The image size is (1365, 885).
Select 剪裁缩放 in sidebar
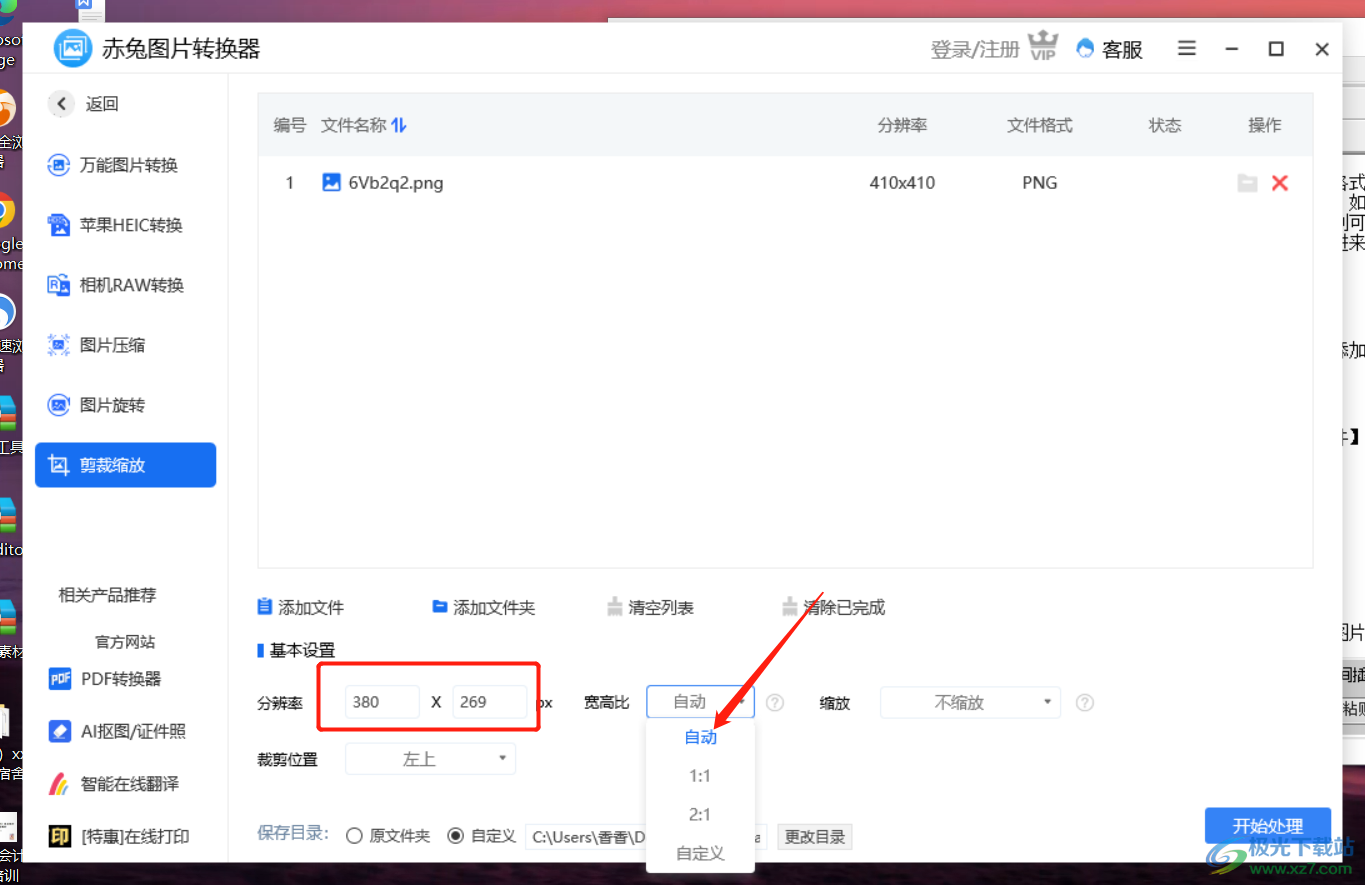(126, 465)
